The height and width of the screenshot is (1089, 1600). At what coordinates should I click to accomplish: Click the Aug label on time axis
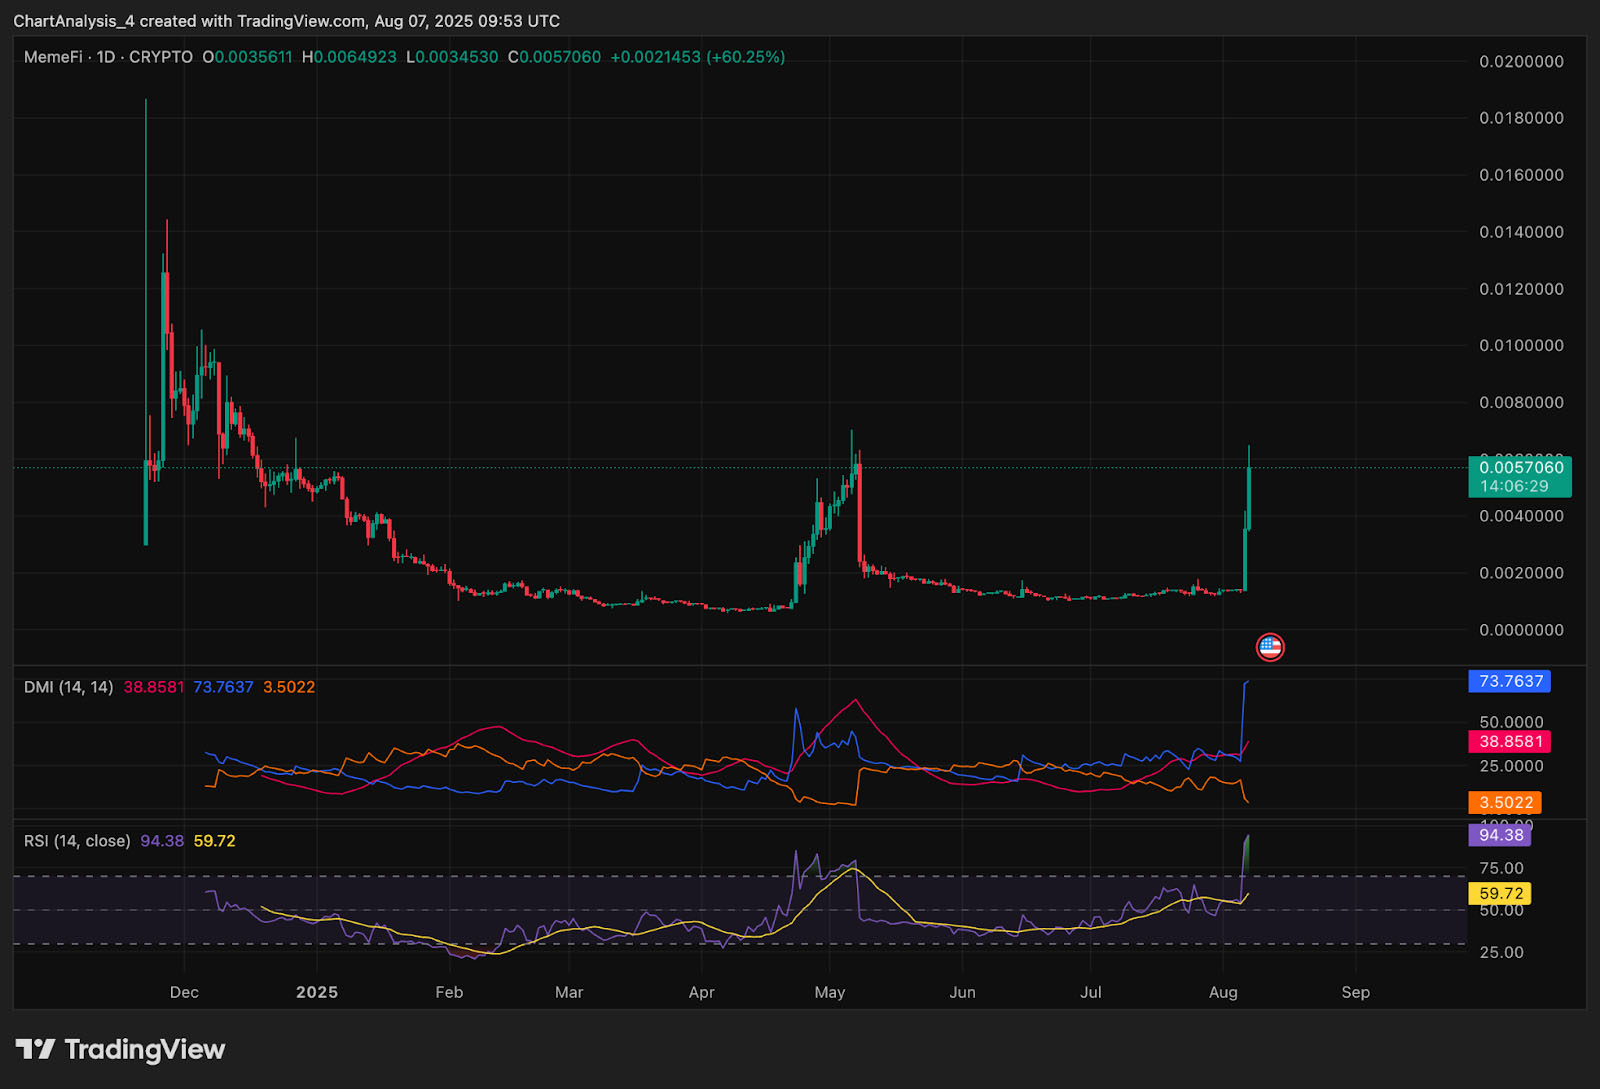(1223, 992)
